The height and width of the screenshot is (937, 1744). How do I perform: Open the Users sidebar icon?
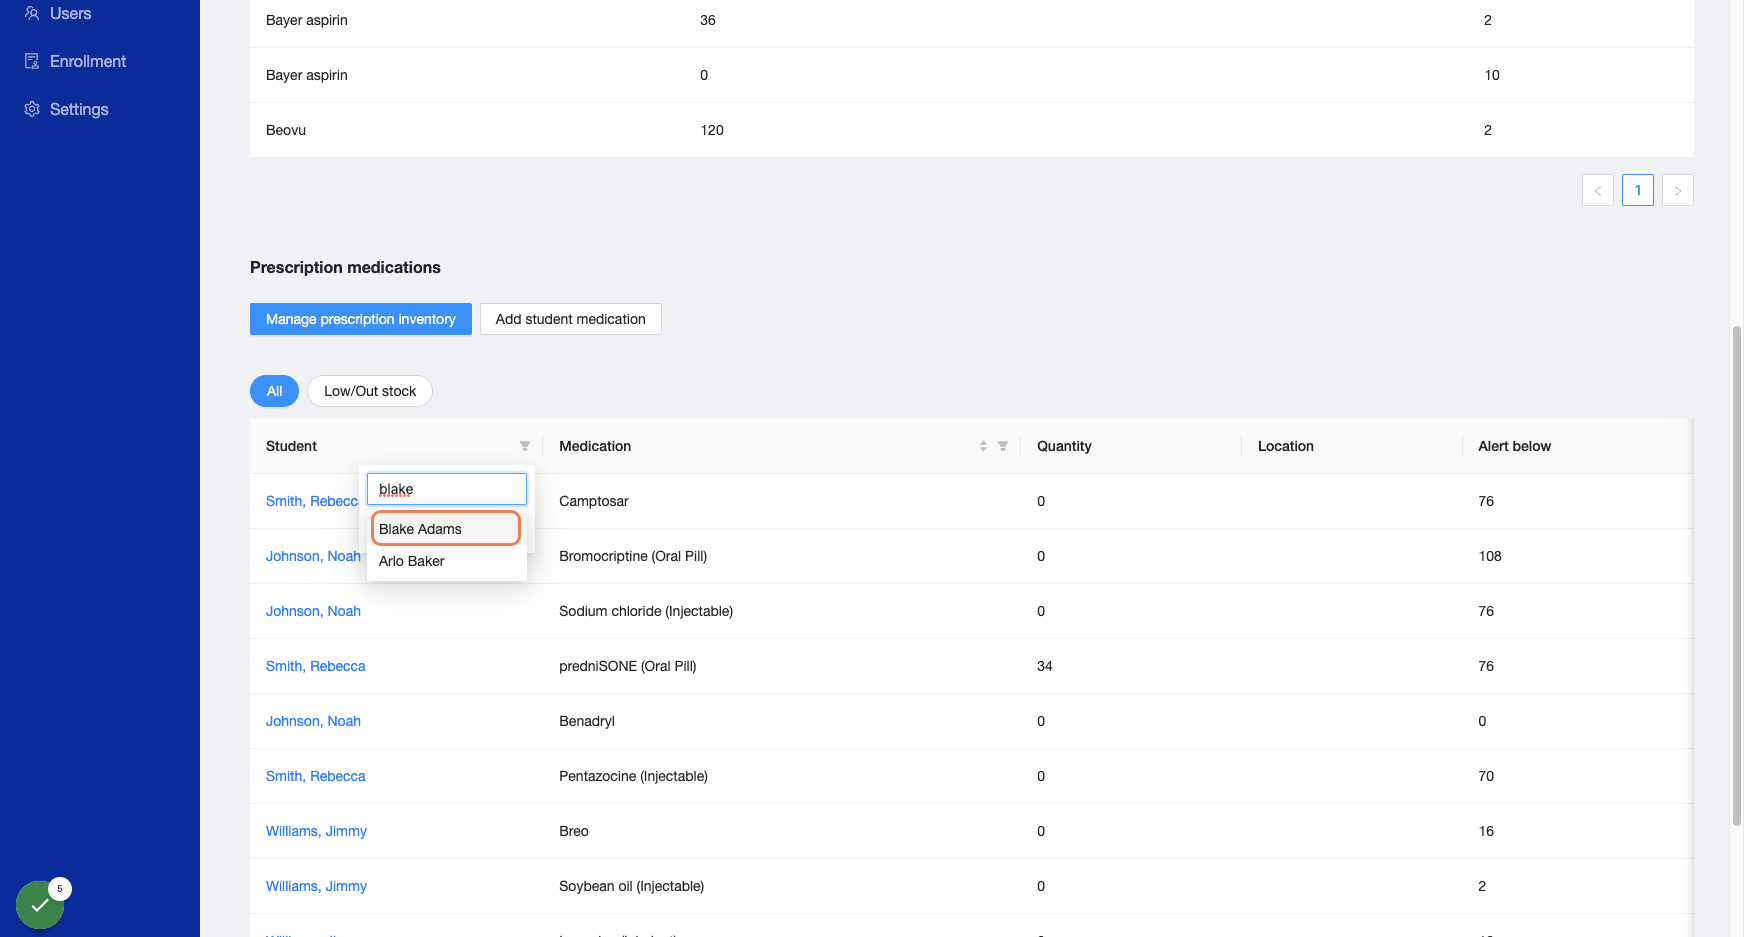click(32, 13)
